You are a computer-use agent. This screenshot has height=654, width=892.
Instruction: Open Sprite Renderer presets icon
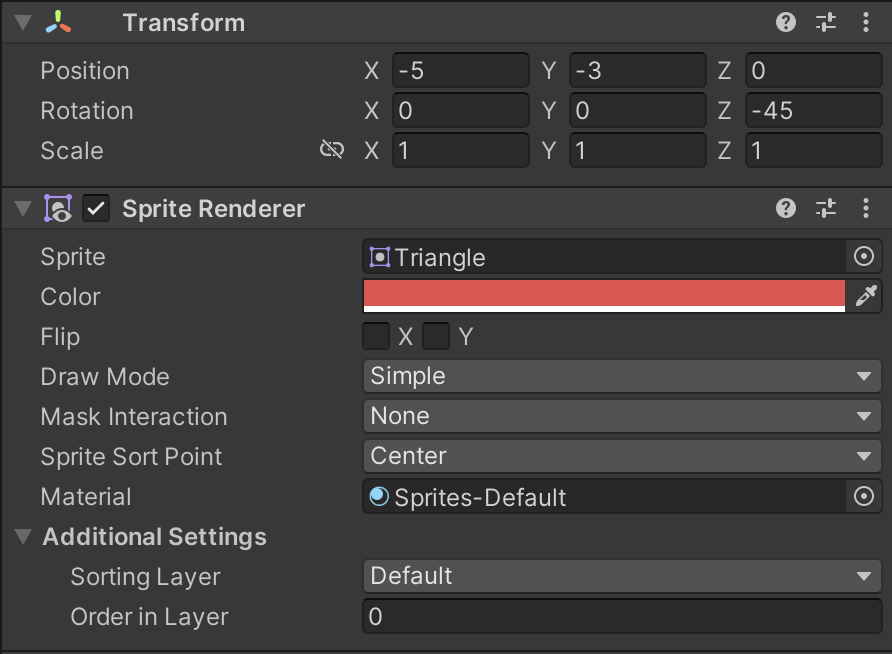click(x=826, y=208)
